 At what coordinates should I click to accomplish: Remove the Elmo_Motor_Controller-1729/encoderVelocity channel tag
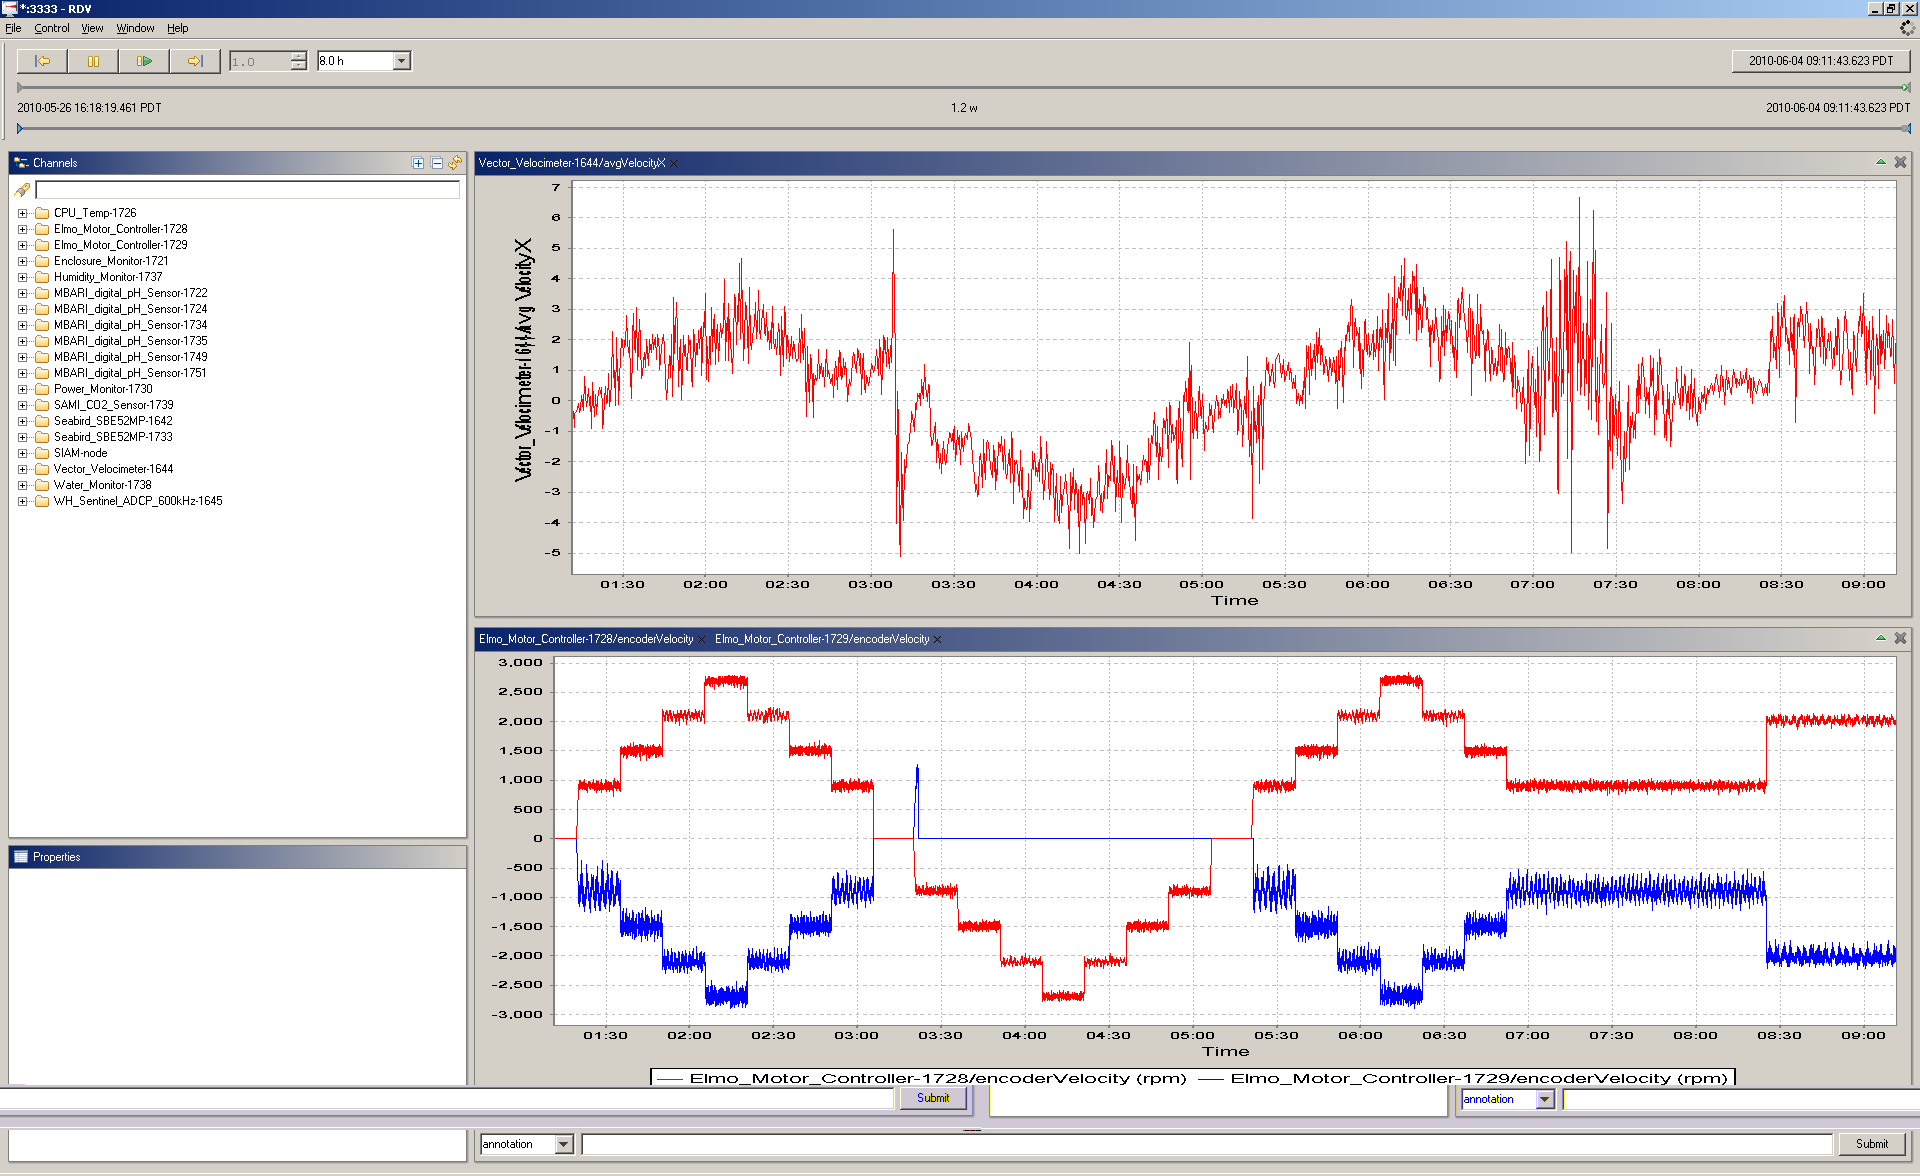[938, 640]
